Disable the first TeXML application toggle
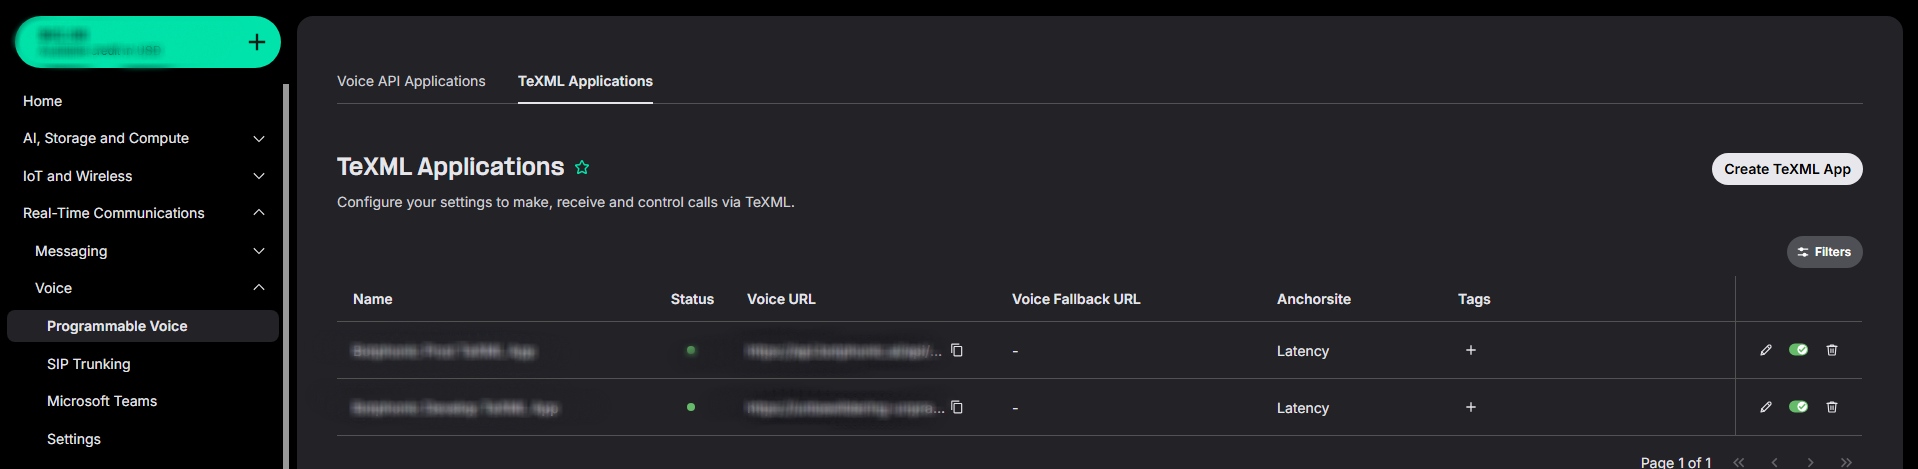This screenshot has height=469, width=1918. (1798, 350)
